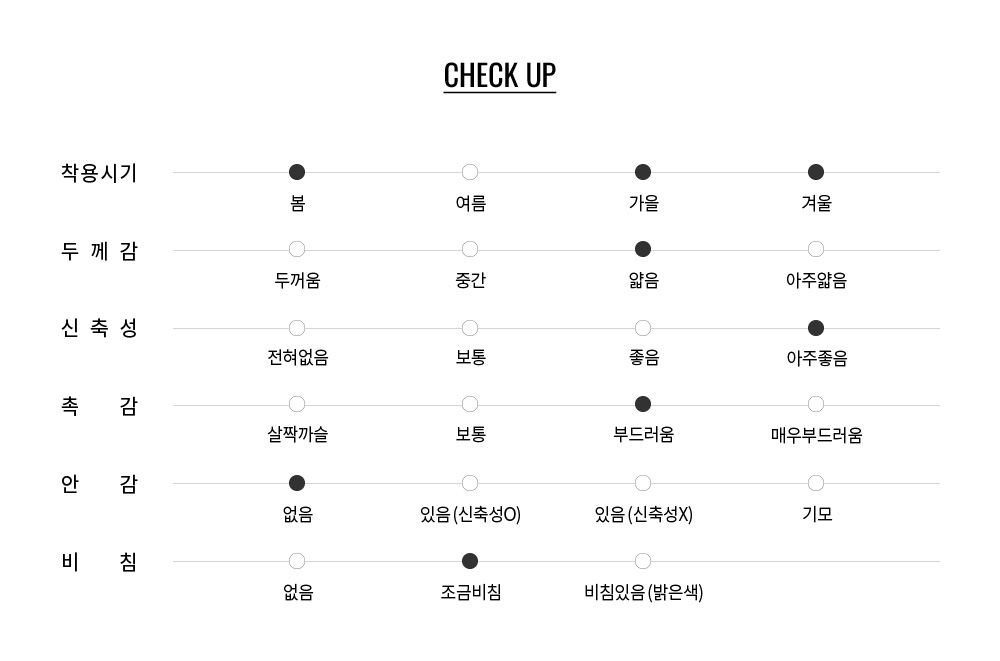Click the 신축성 row label
The height and width of the screenshot is (661, 1000).
(99, 329)
